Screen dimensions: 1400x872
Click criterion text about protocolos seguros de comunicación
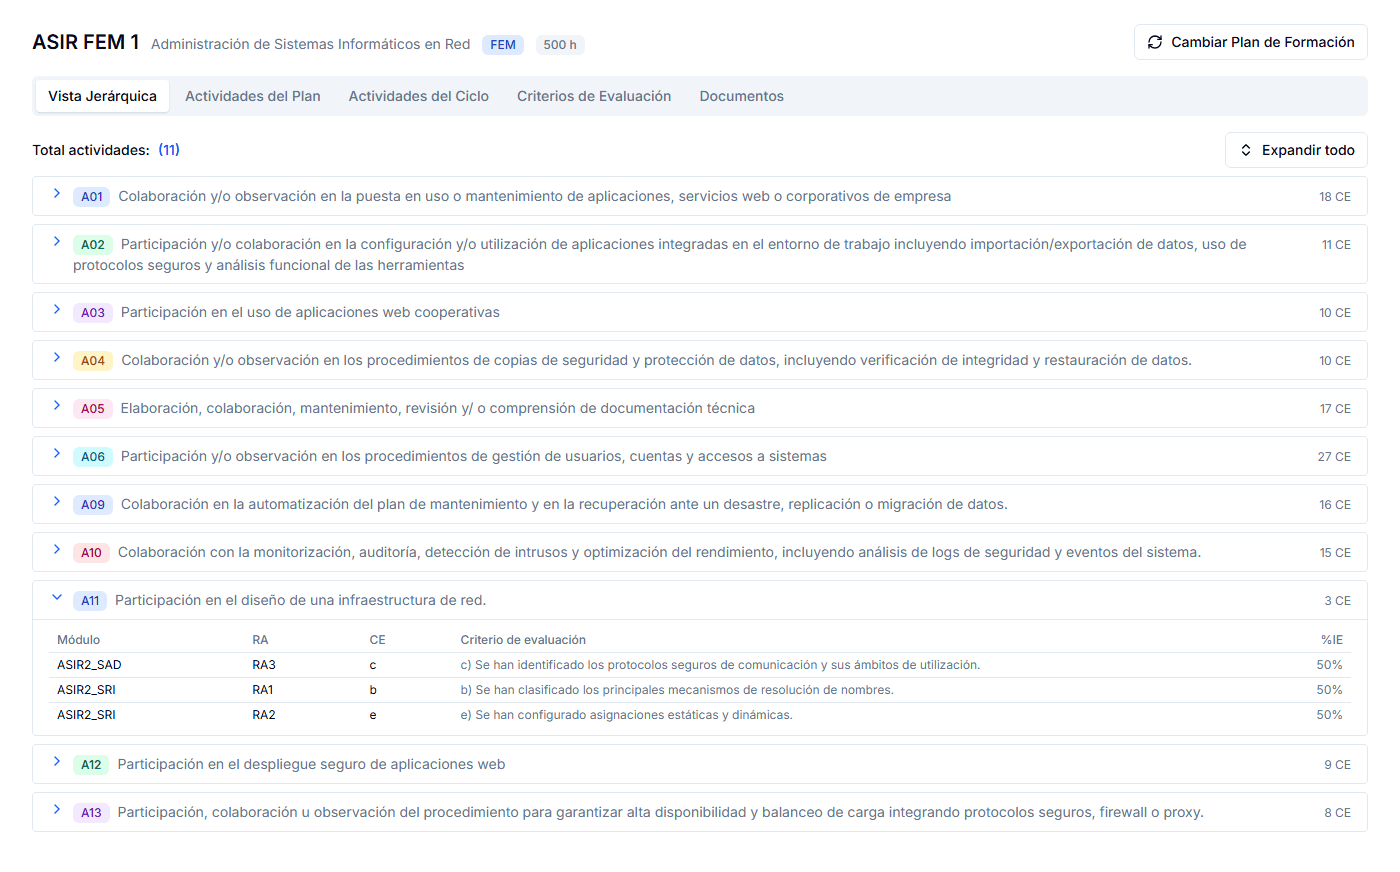coord(720,665)
